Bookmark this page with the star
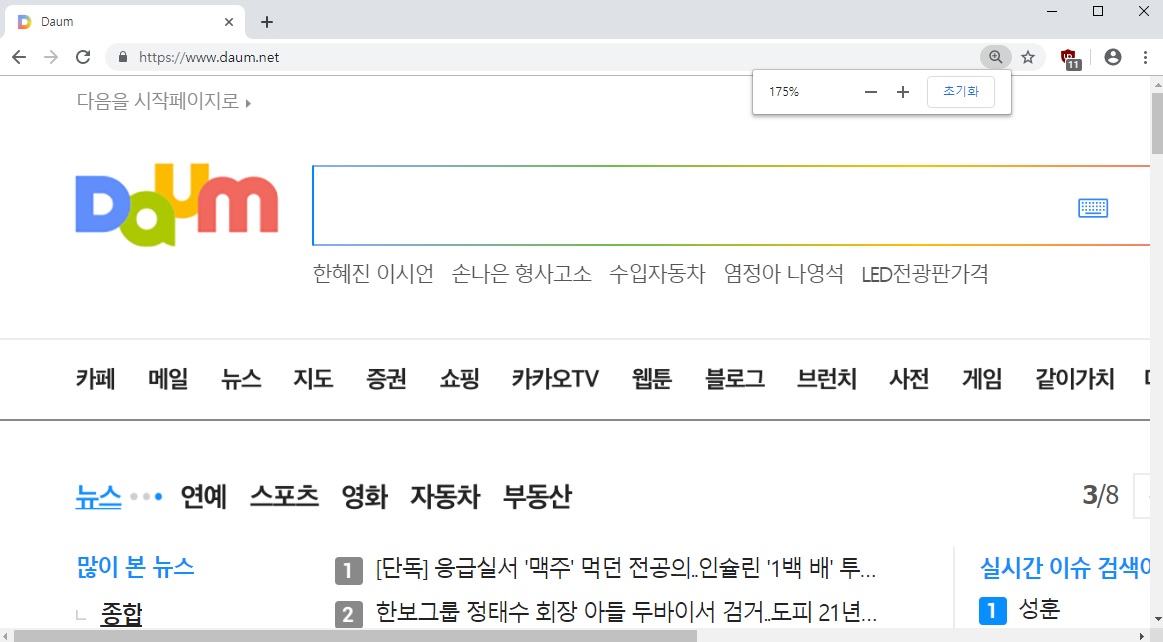 1028,57
